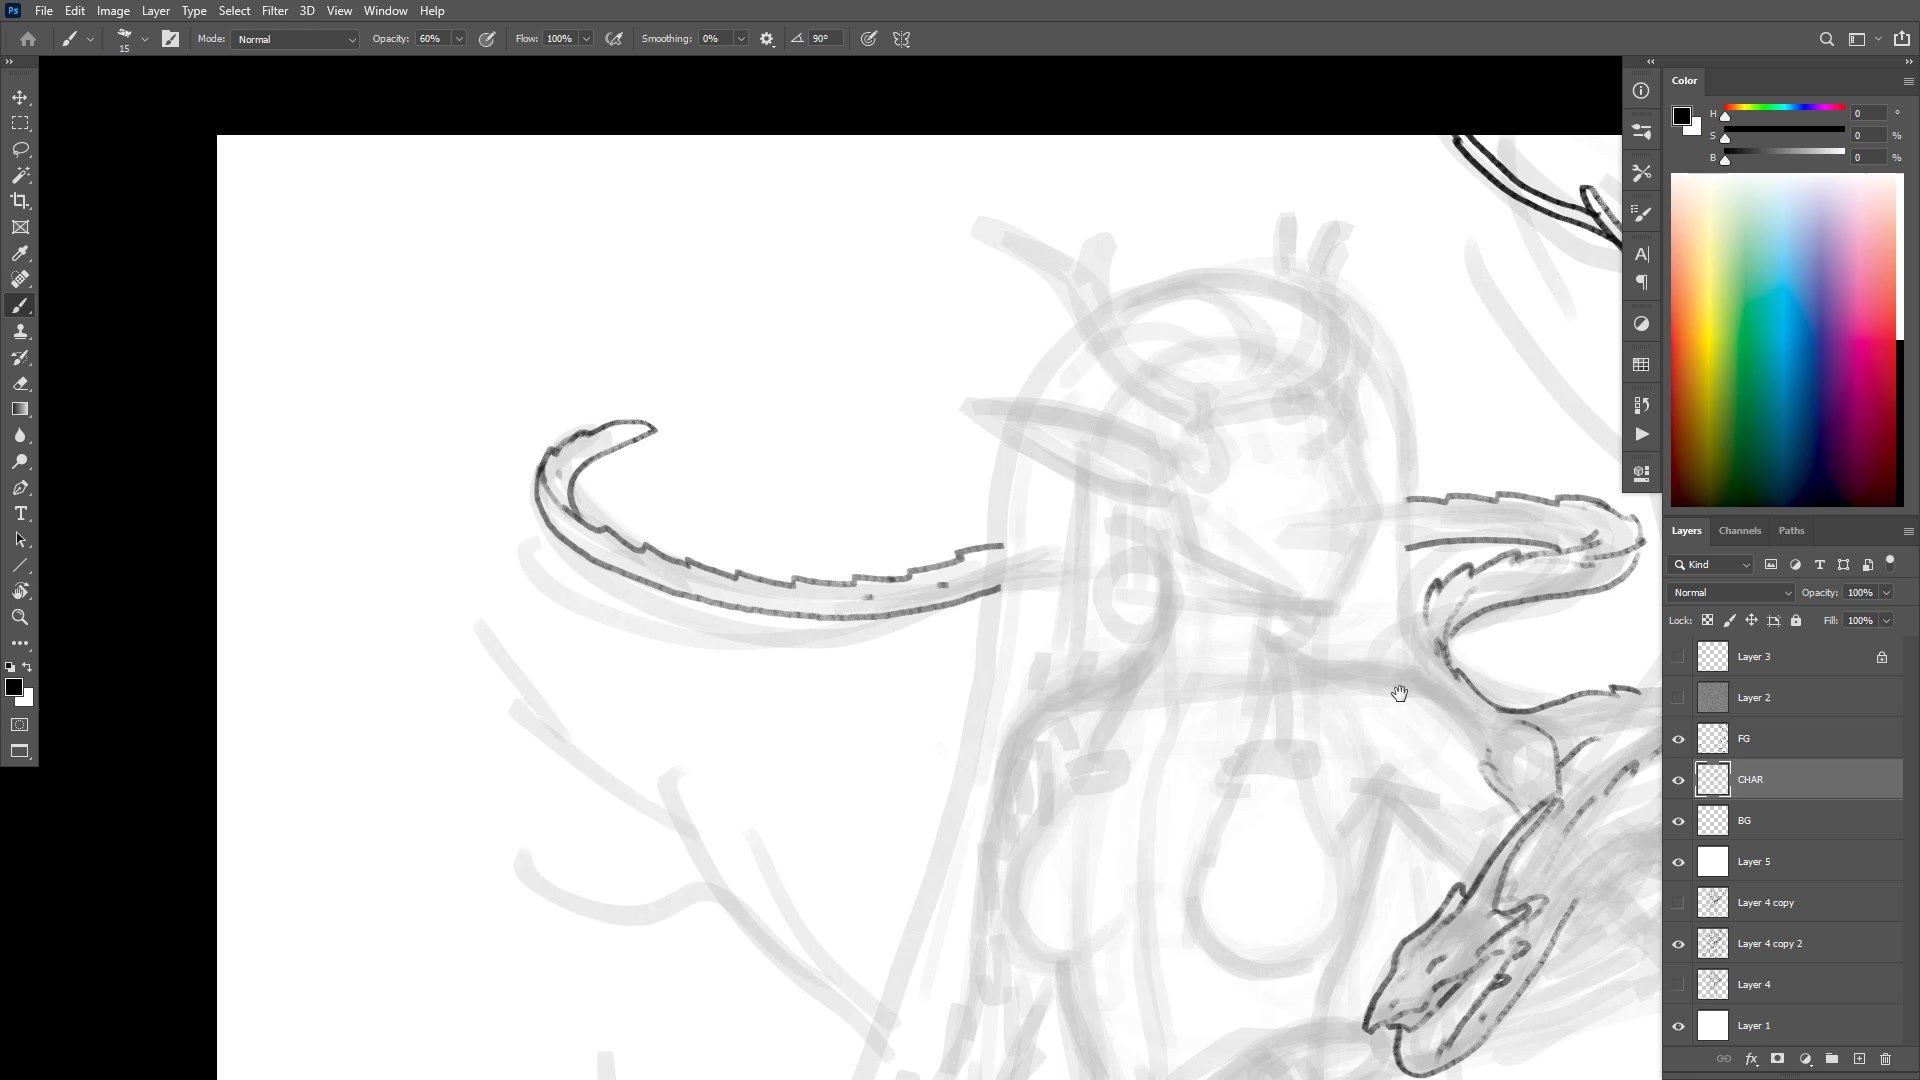Screen dimensions: 1920x1080
Task: Hide the BG layer
Action: coord(1679,821)
